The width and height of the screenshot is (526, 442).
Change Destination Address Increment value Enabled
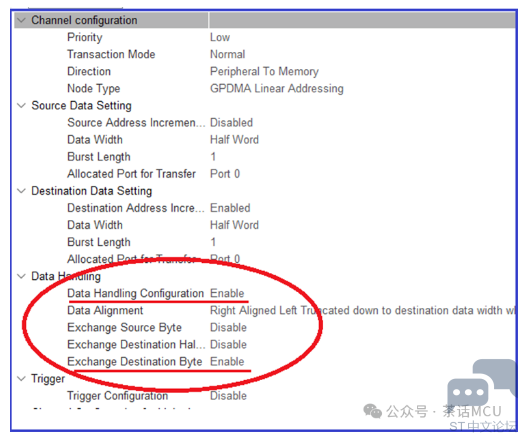230,208
